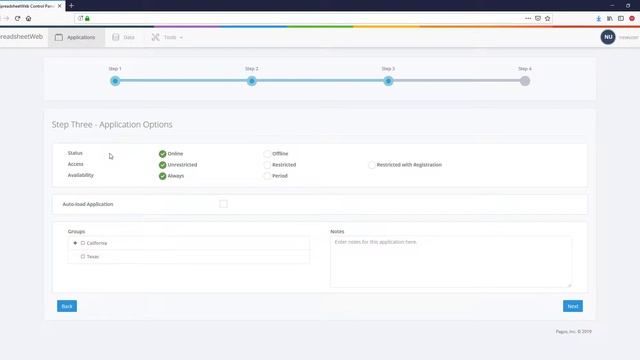640x360 pixels.
Task: Open the NU user avatar menu
Action: coord(608,37)
